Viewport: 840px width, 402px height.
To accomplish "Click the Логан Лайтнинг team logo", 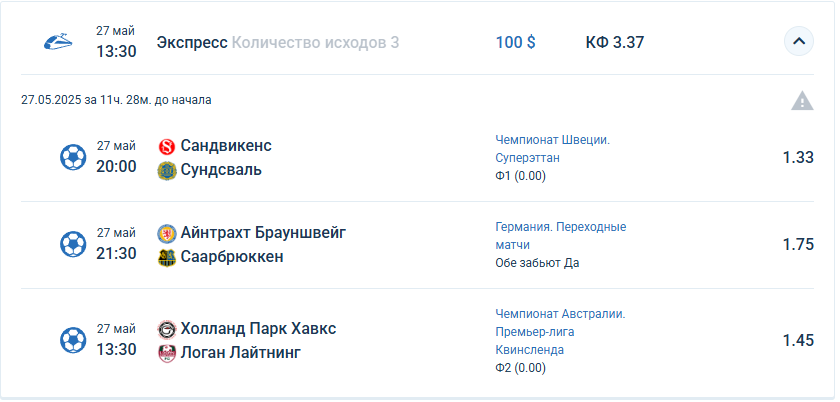I will (167, 354).
